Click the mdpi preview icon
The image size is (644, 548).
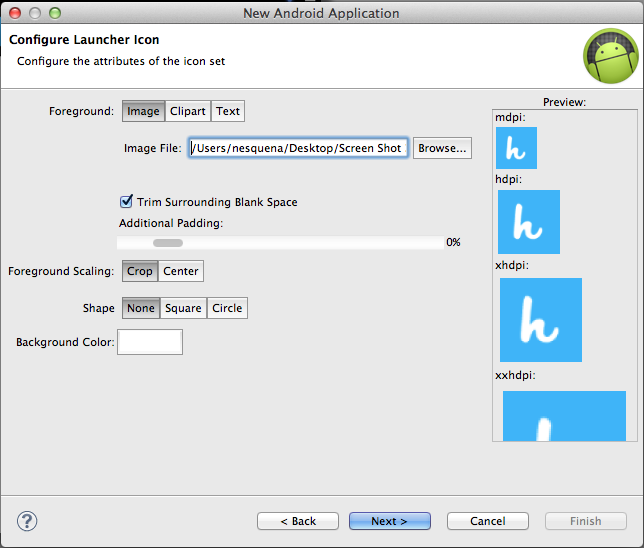[516, 148]
